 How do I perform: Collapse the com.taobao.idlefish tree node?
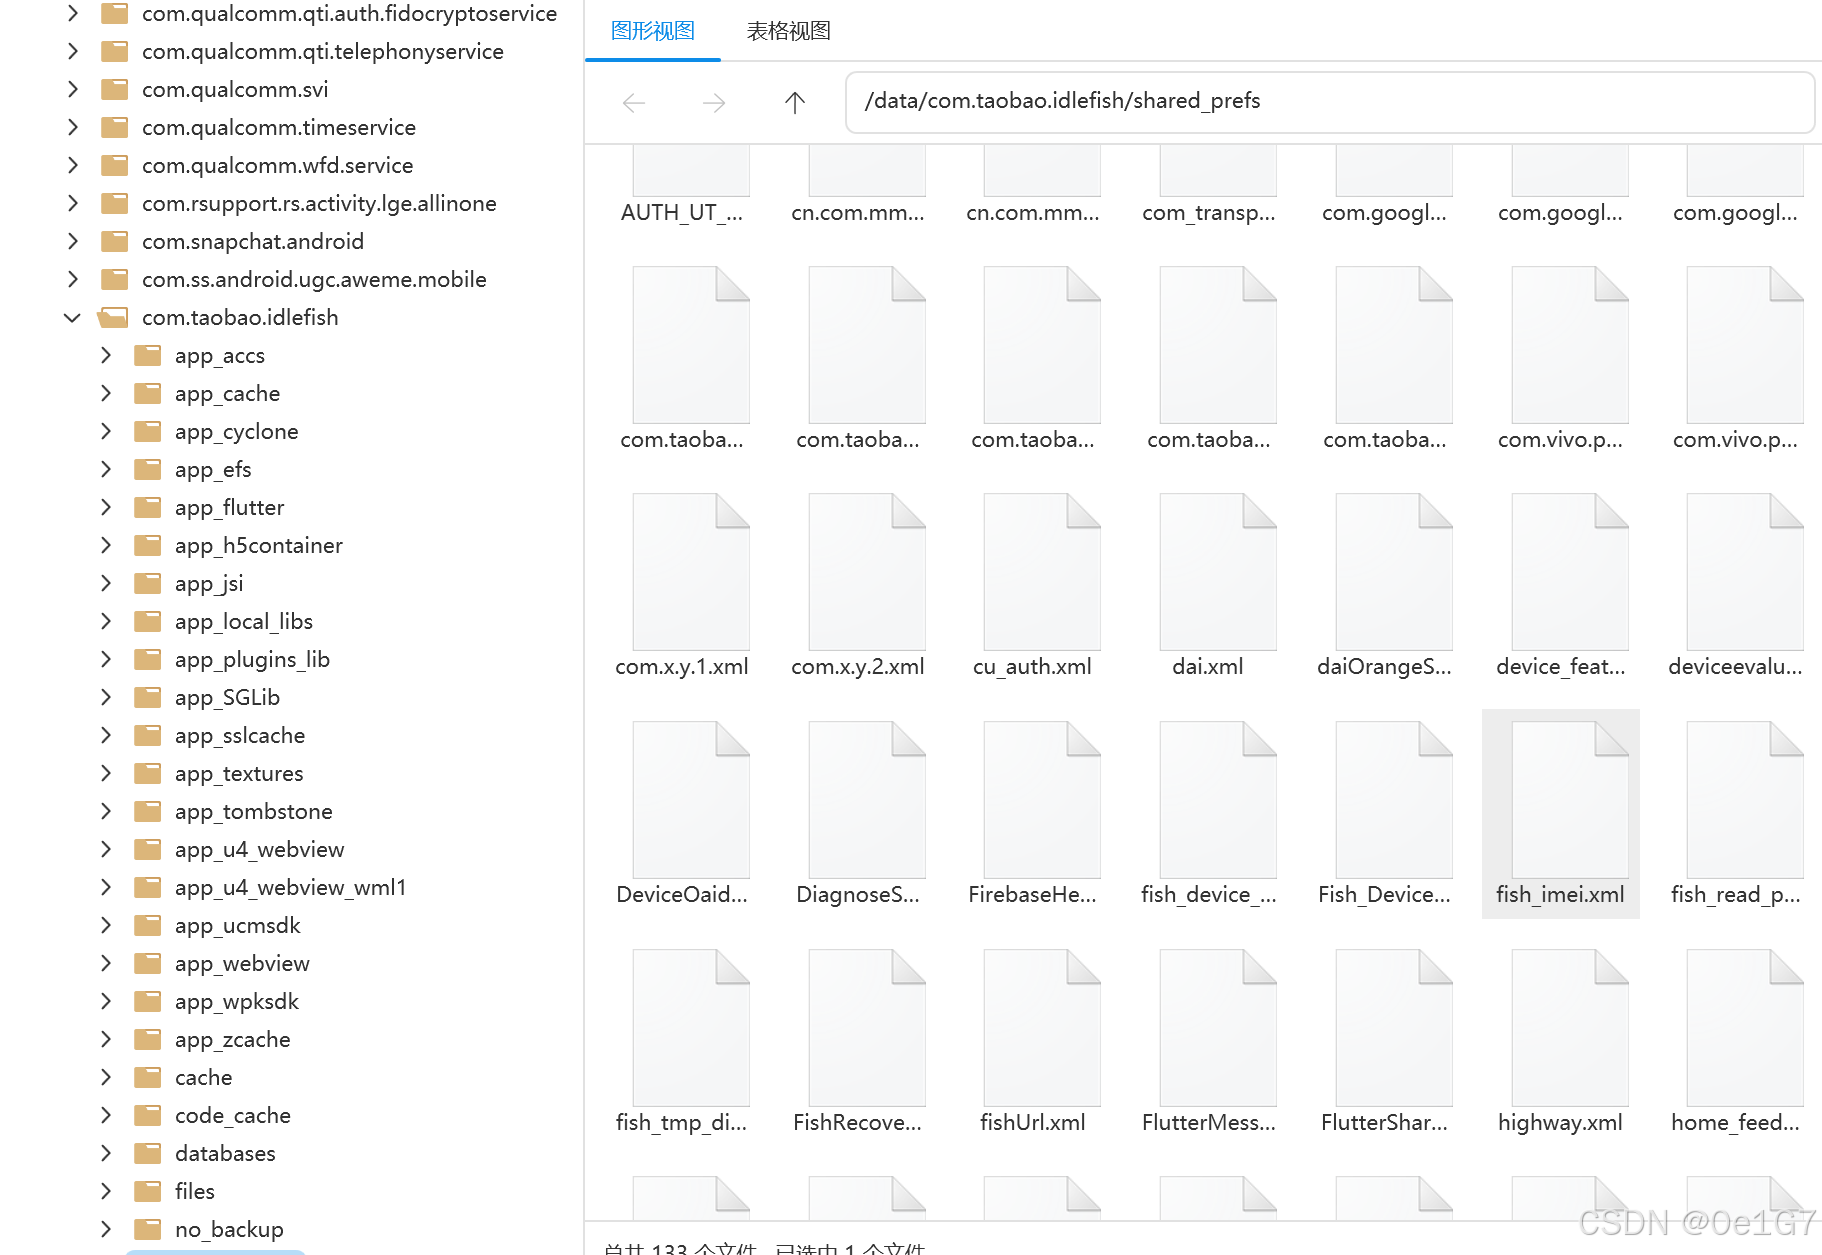click(x=72, y=318)
